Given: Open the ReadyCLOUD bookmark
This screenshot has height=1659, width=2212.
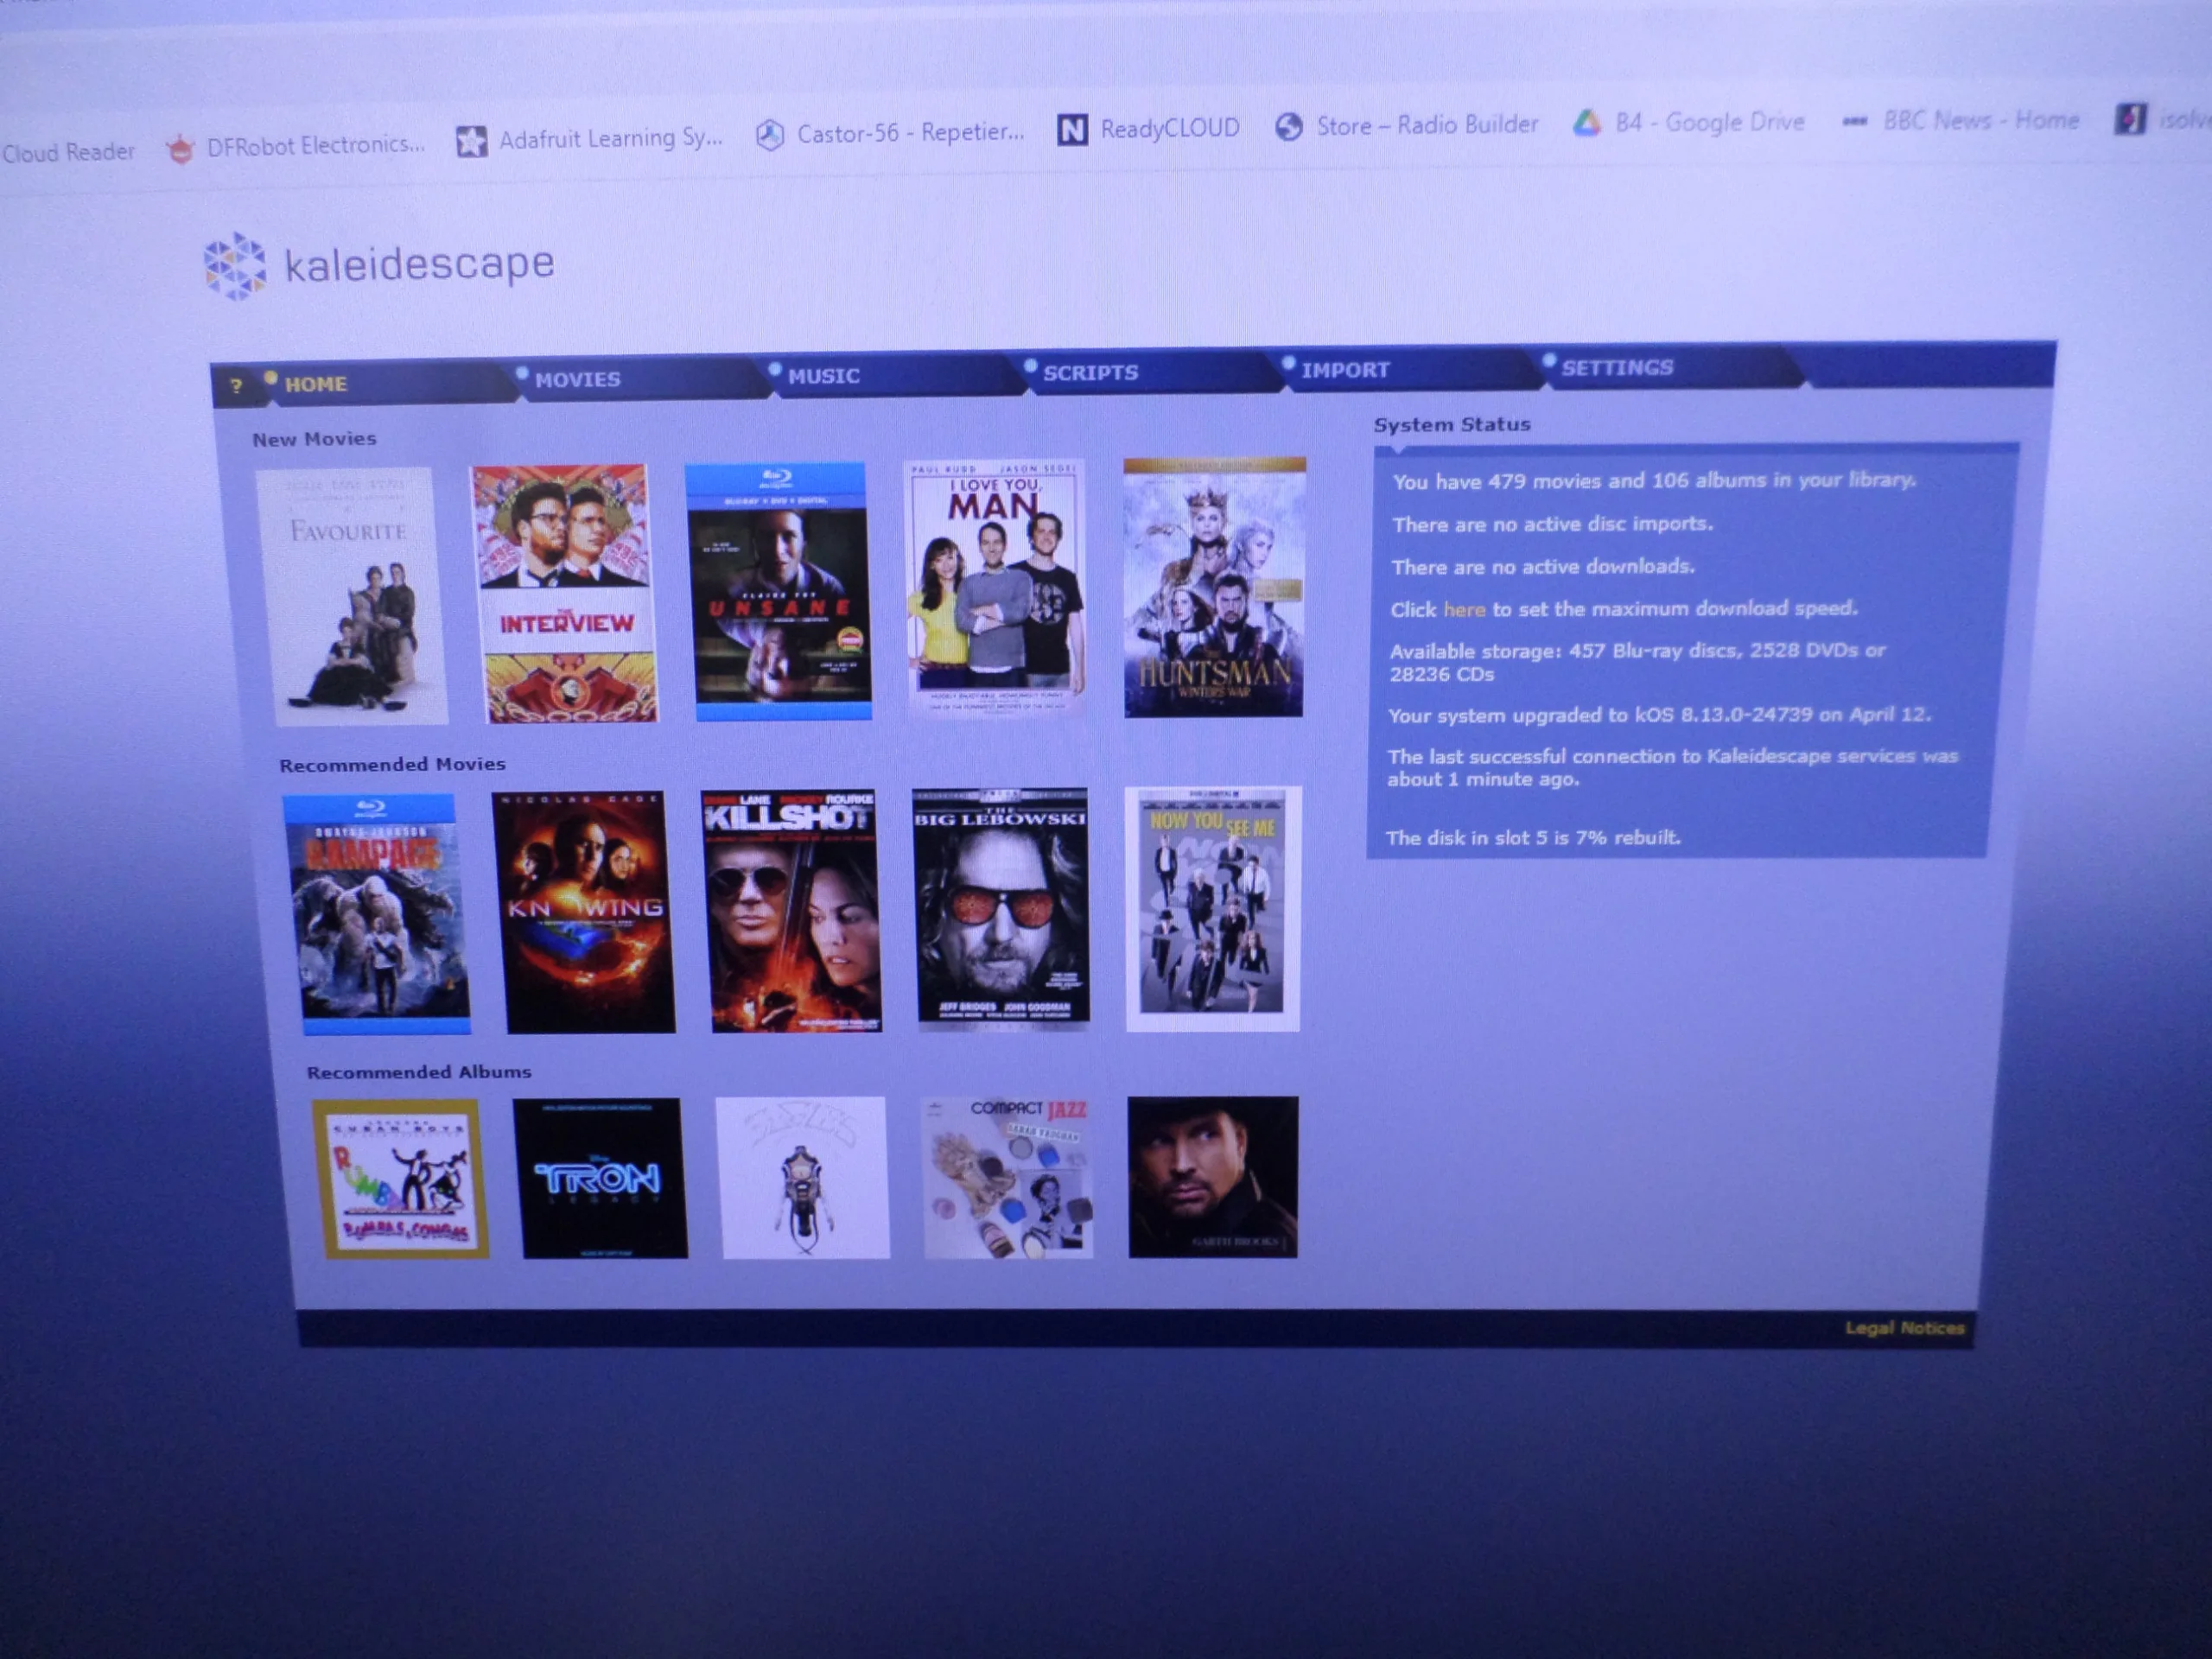Looking at the screenshot, I should [x=1148, y=128].
